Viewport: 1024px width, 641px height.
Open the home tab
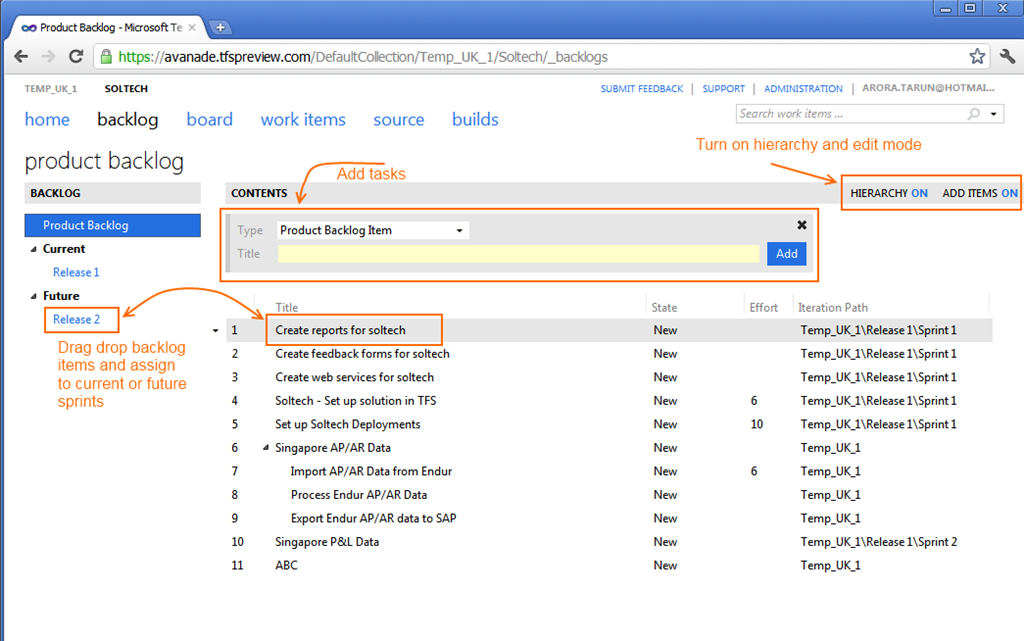click(47, 119)
